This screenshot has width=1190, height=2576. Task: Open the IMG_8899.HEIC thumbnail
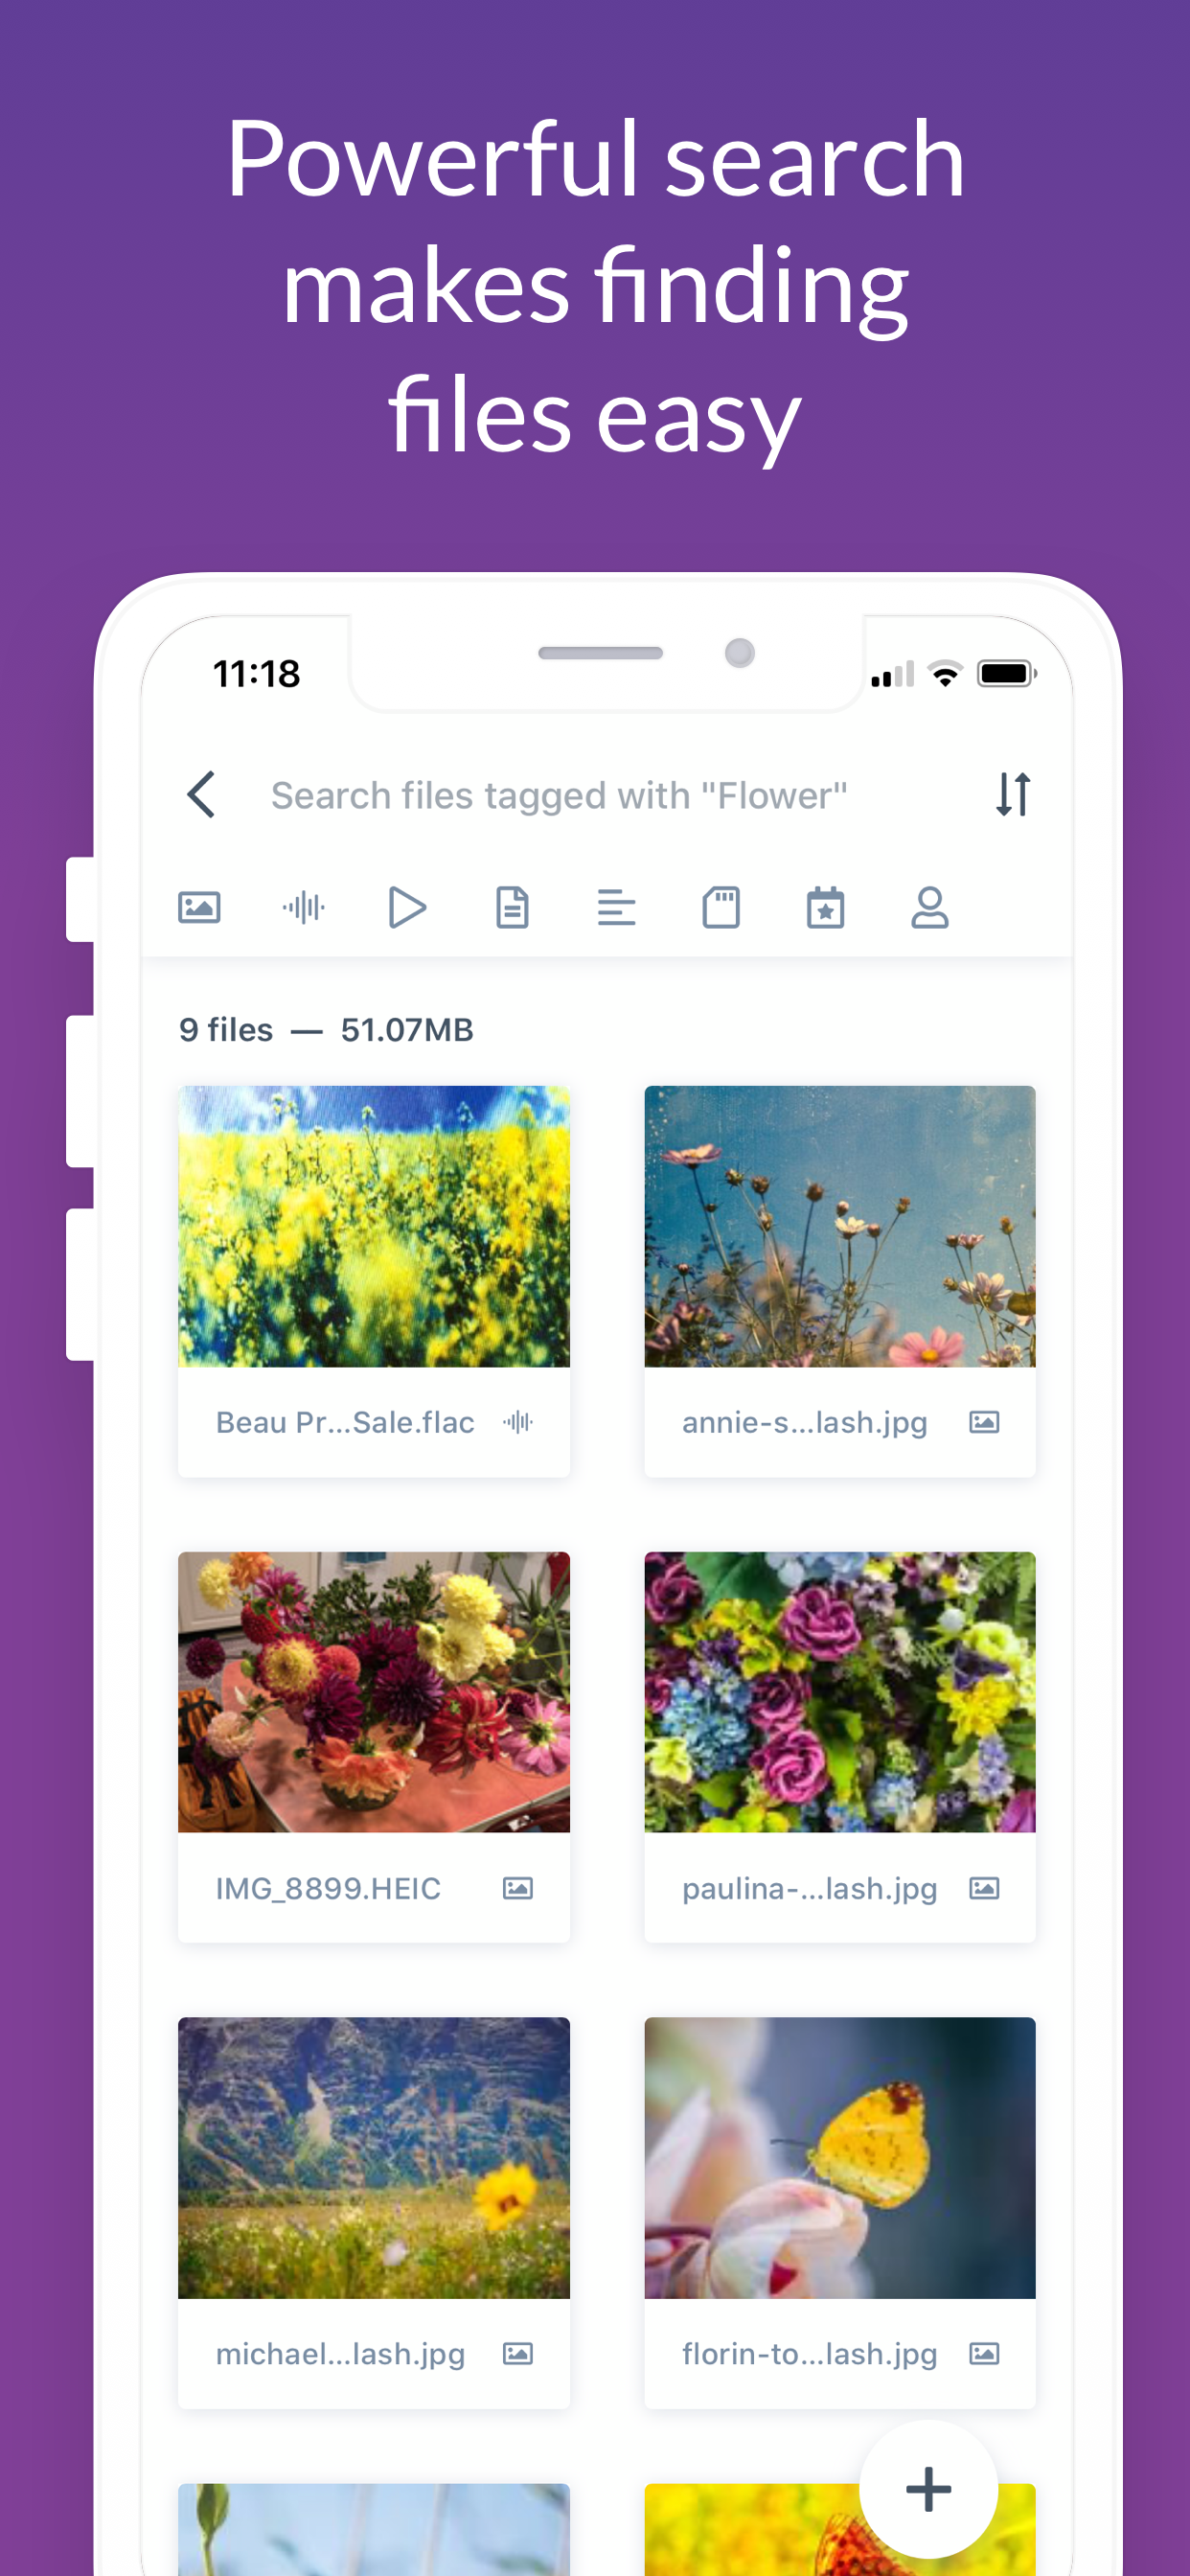[374, 1692]
